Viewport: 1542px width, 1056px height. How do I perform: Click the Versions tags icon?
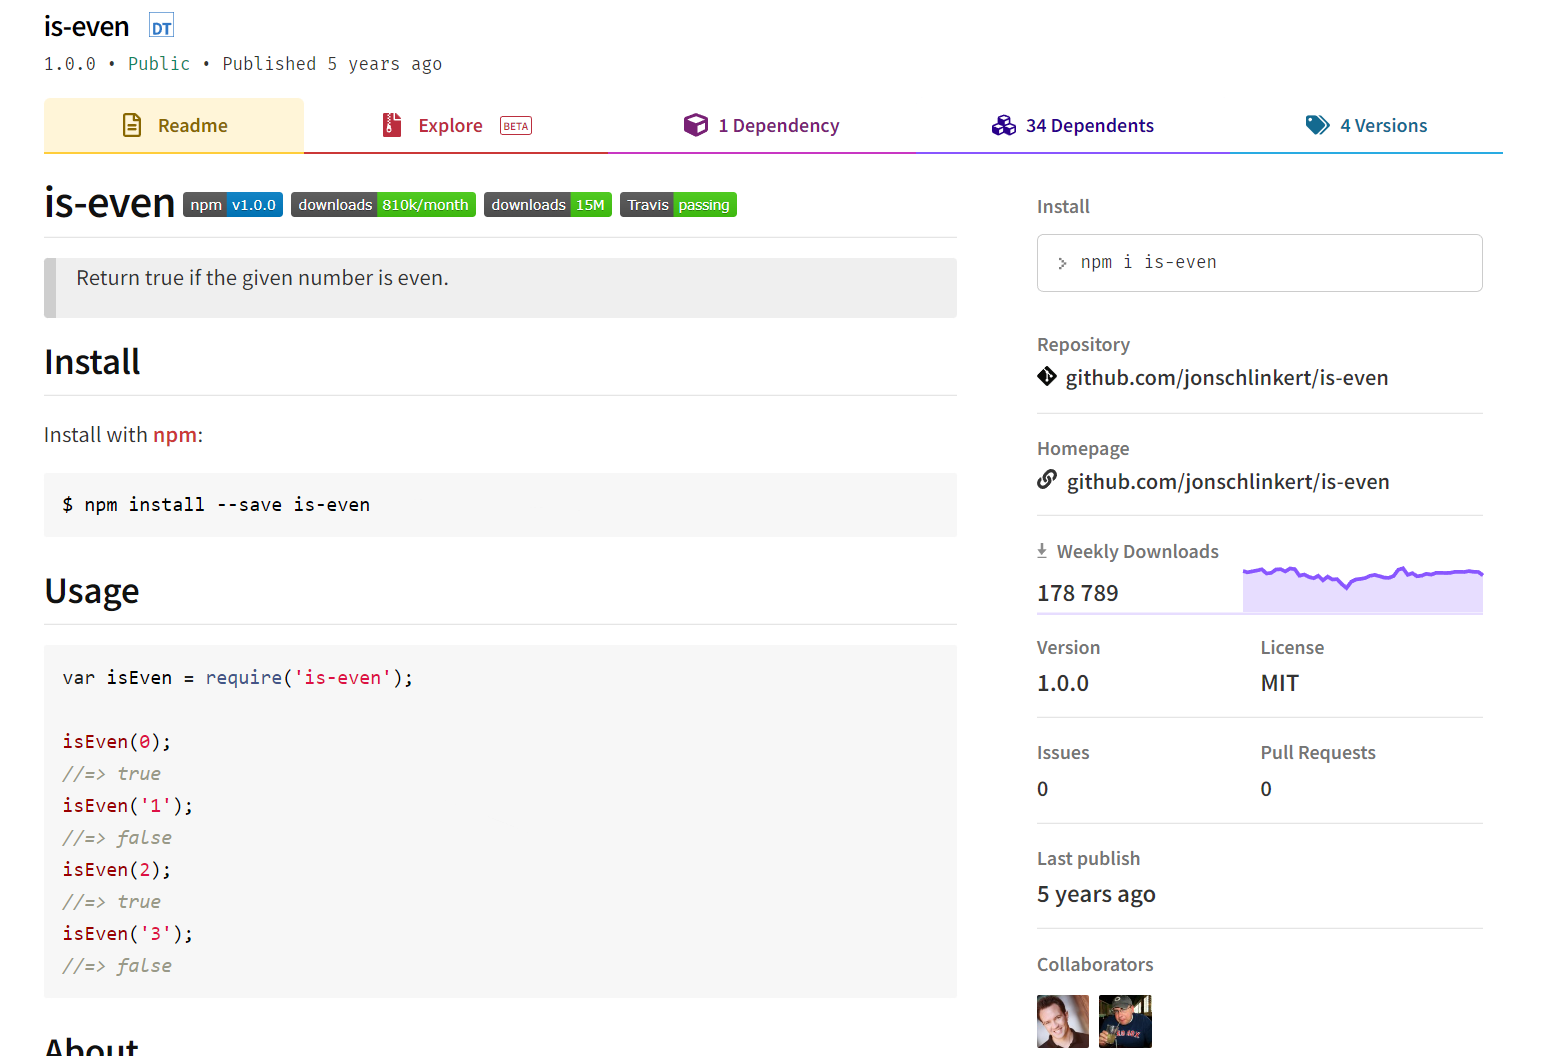(x=1318, y=125)
